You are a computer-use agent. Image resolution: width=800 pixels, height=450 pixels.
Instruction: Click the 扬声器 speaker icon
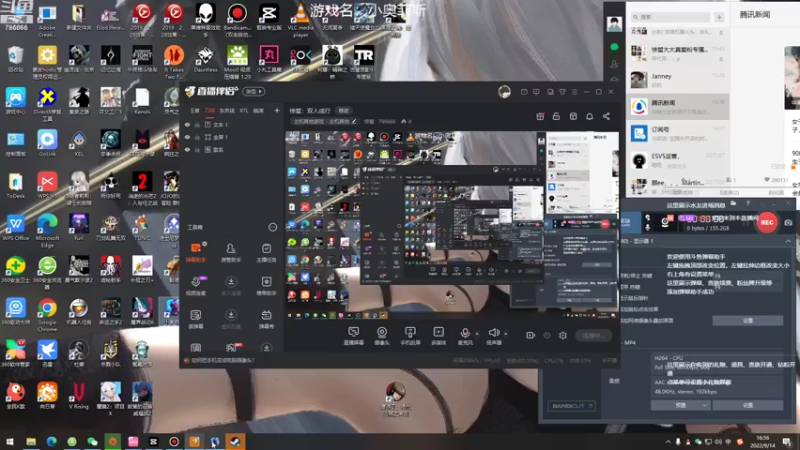tap(493, 336)
